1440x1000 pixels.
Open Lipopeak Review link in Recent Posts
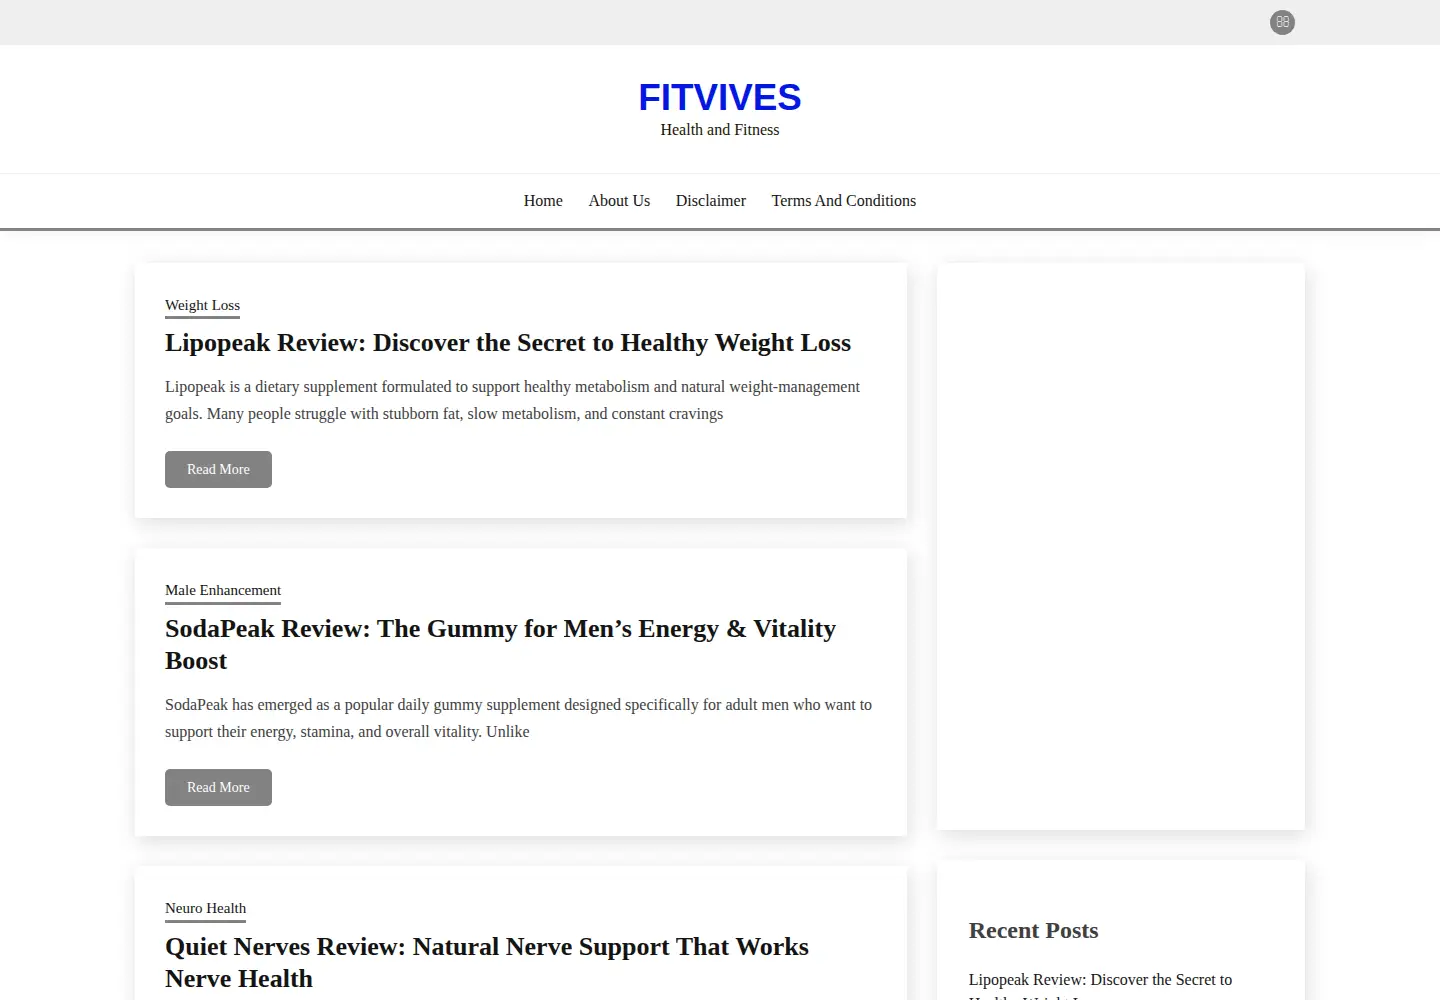click(x=1100, y=986)
